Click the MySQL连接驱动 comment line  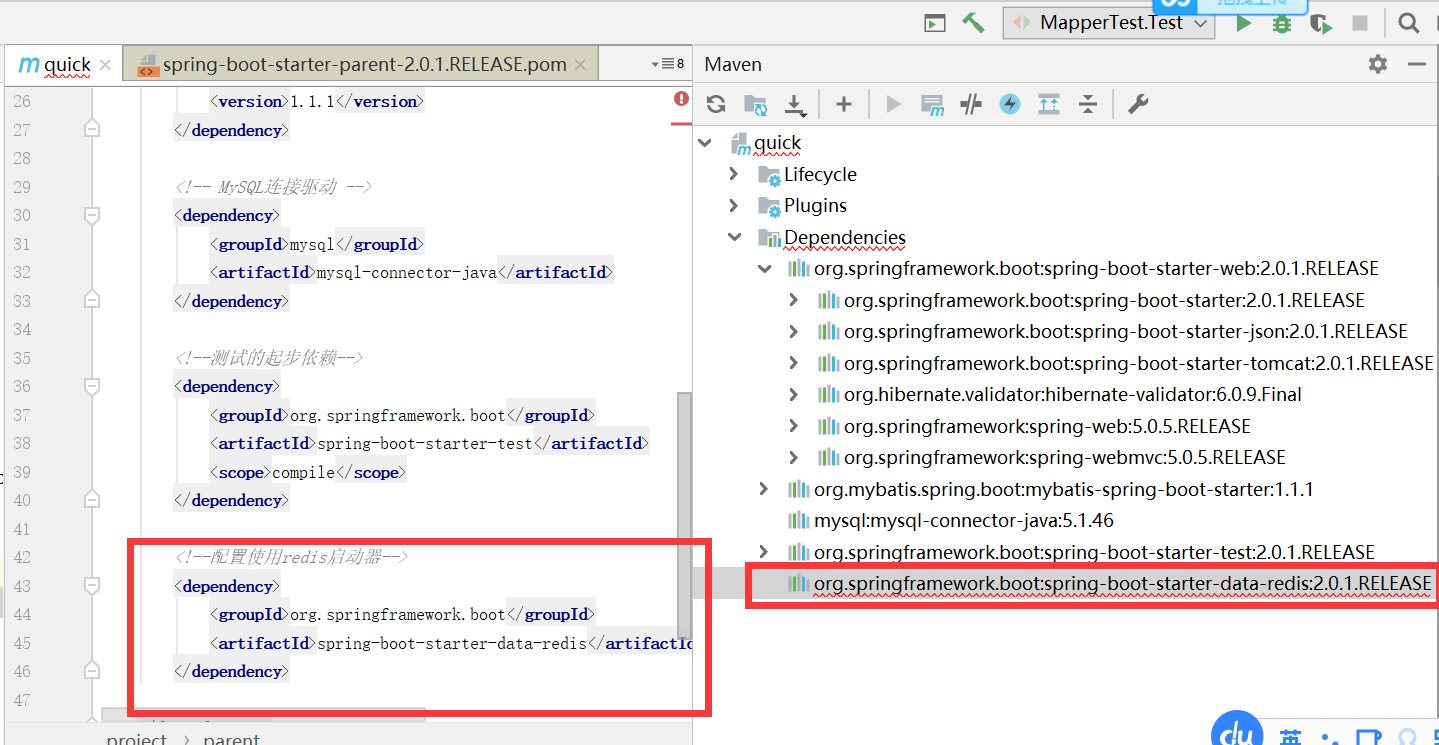[273, 187]
